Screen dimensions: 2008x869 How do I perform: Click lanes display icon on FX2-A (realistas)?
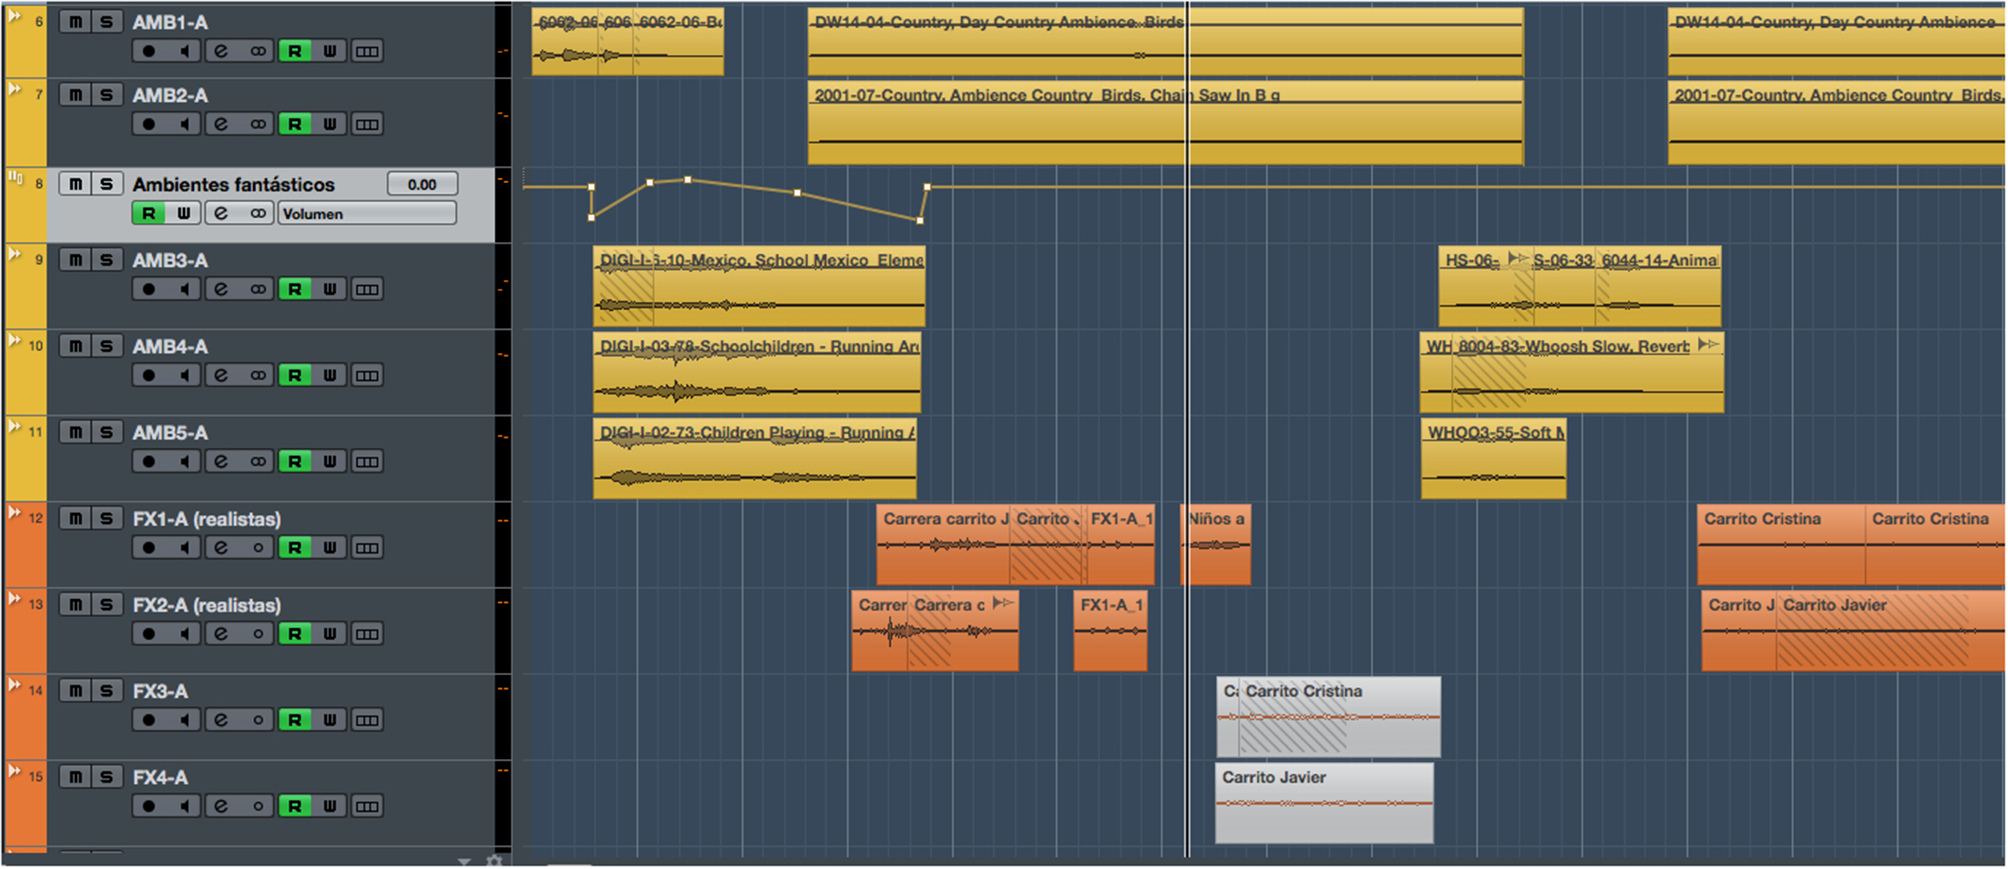(367, 633)
